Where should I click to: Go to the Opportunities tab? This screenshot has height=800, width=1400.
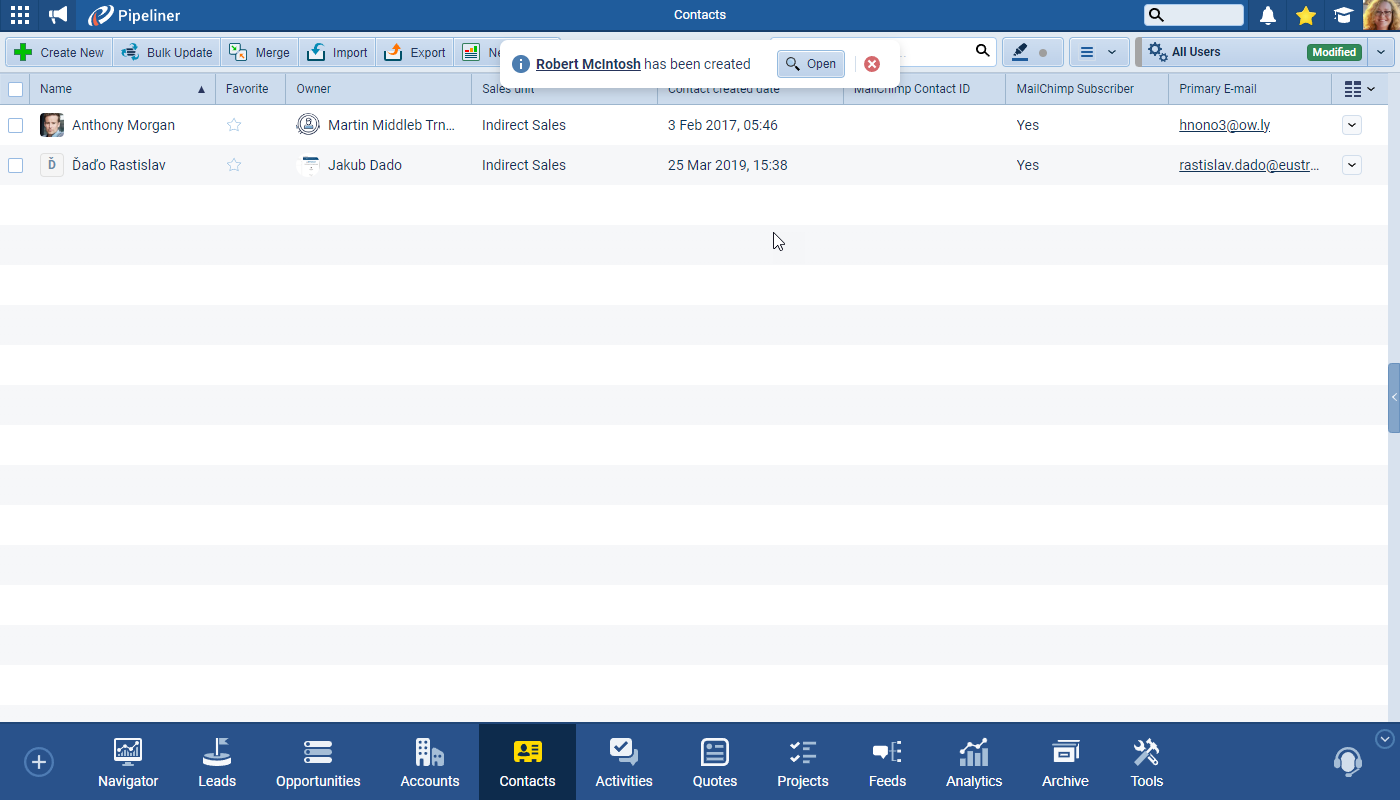pyautogui.click(x=318, y=763)
